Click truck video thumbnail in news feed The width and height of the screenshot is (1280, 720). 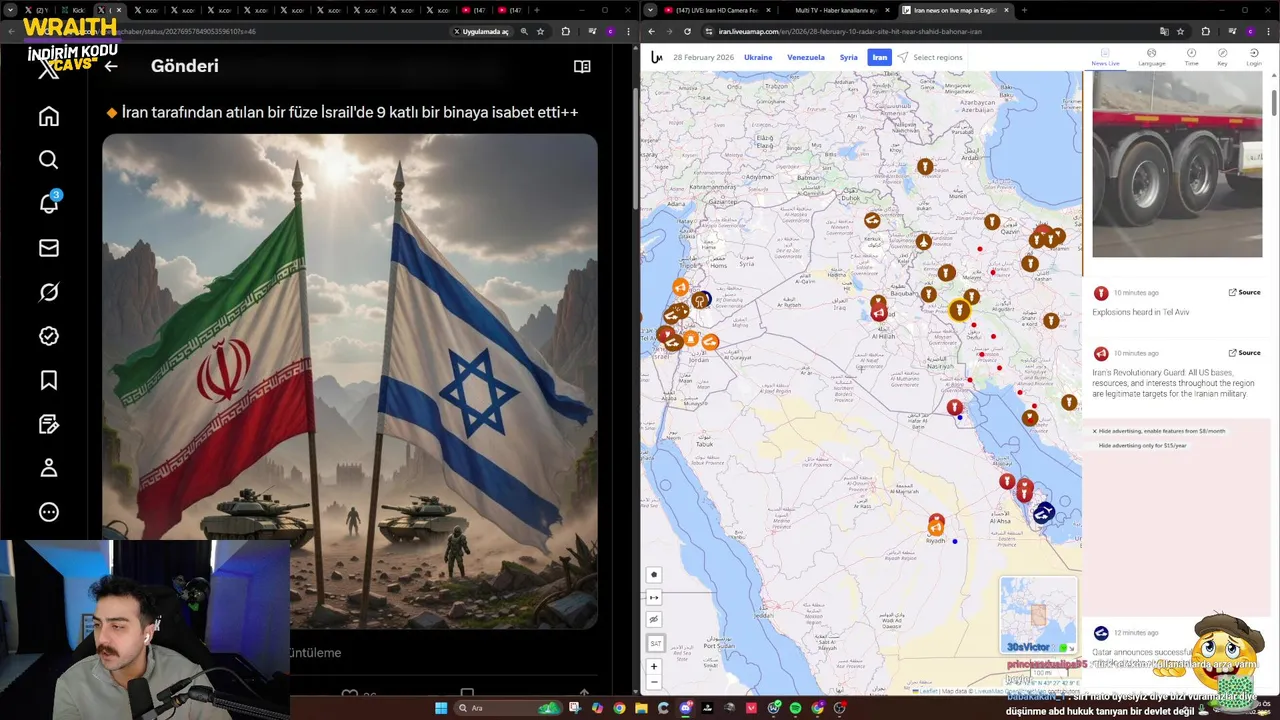(1177, 164)
